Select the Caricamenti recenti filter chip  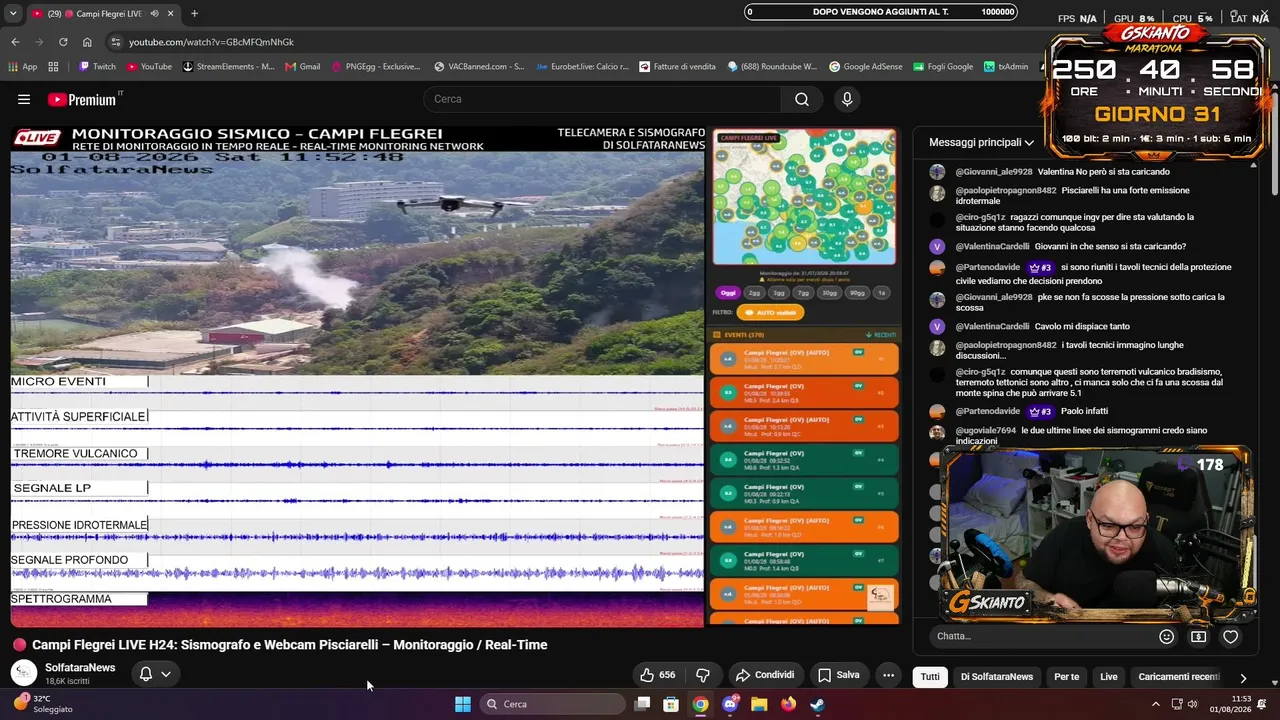point(1179,677)
